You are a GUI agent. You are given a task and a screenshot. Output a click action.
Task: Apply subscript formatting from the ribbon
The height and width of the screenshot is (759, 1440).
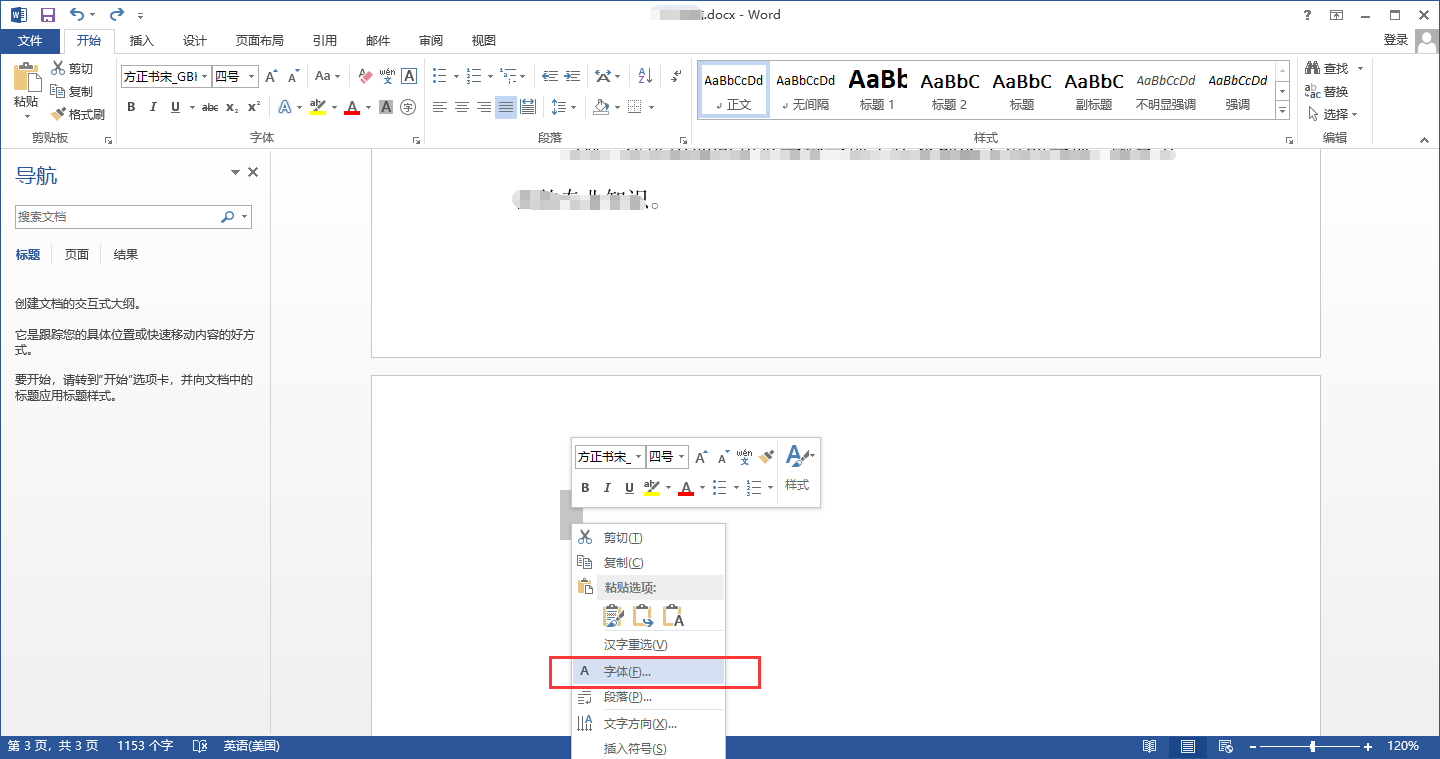[x=232, y=107]
